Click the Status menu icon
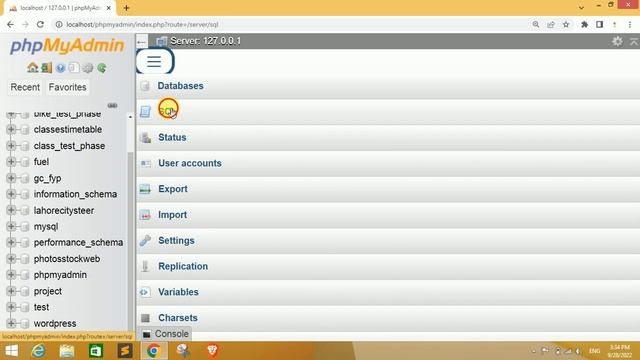The width and height of the screenshot is (640, 360). coord(145,137)
